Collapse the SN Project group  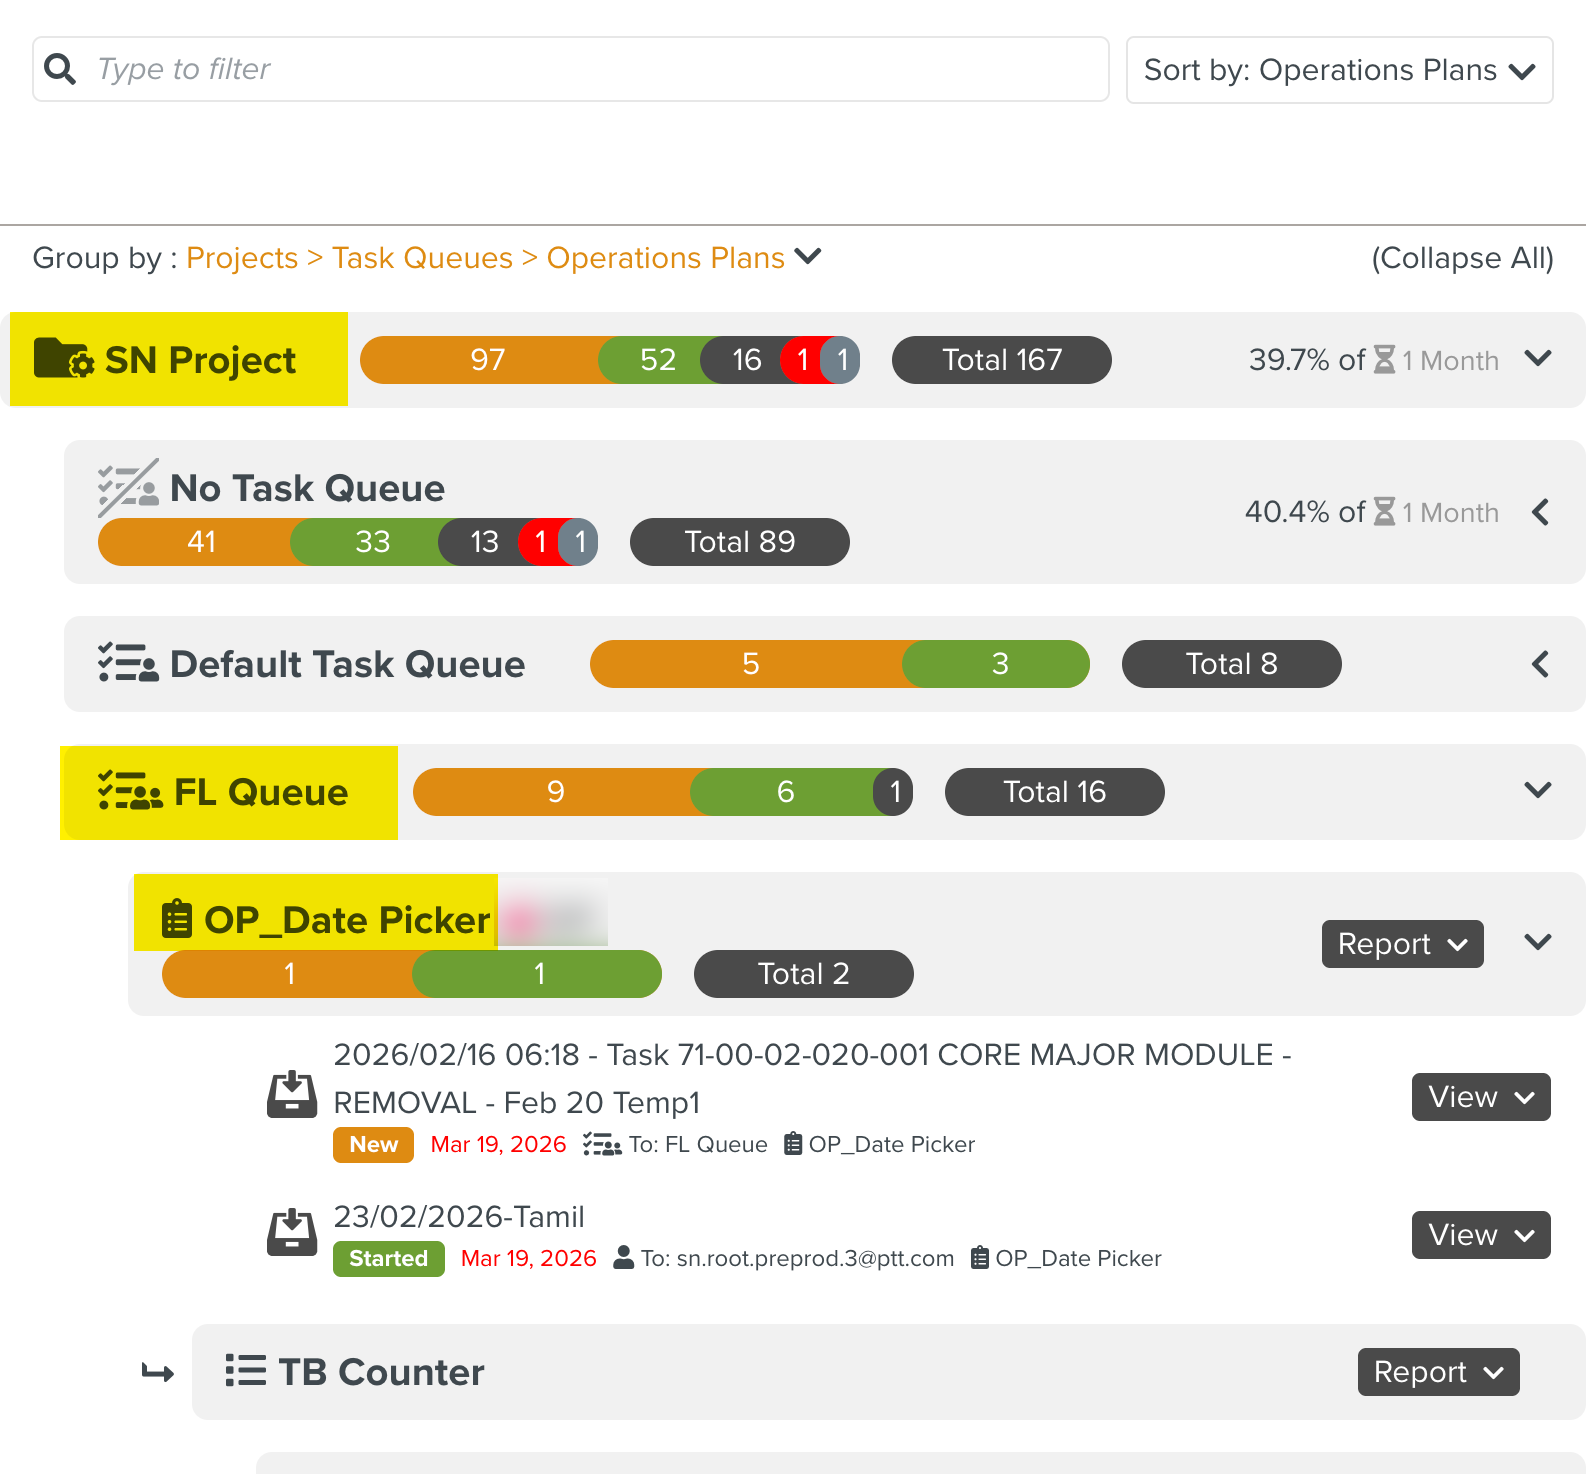[1538, 358]
